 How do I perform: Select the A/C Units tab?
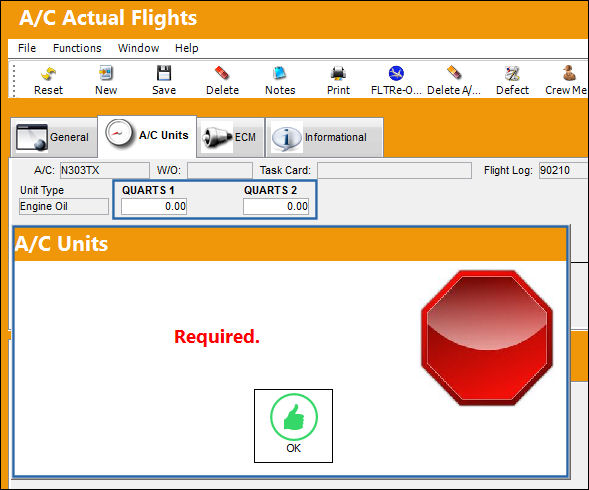(x=147, y=136)
